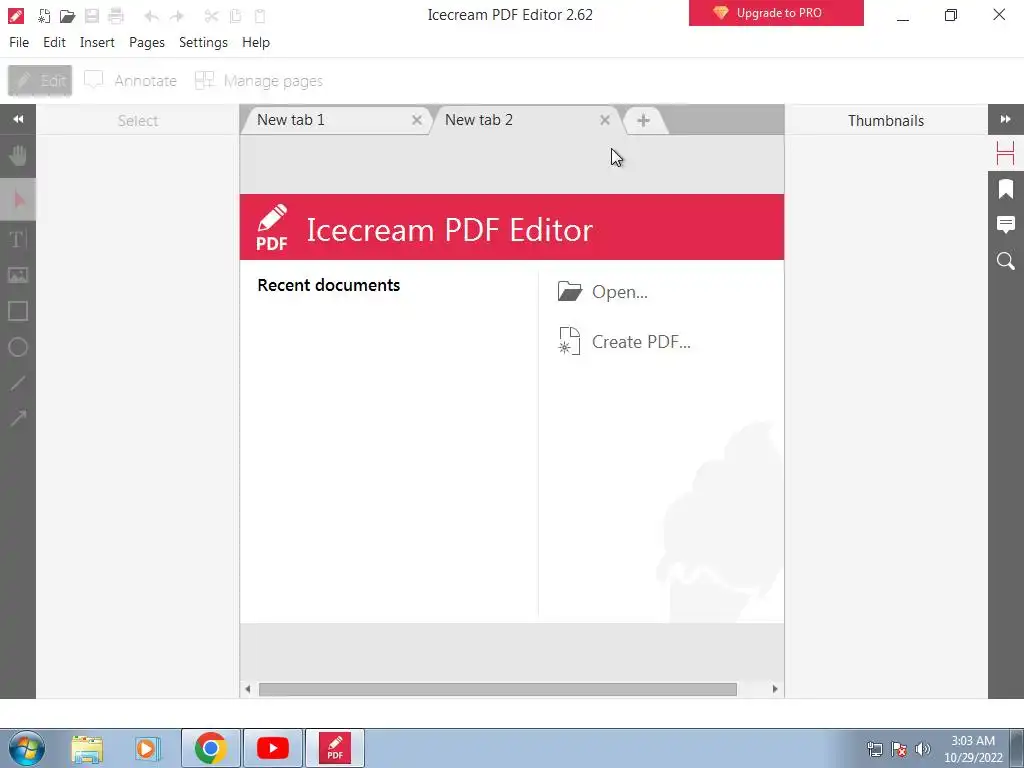Click the Upgrade to PRO button

click(x=776, y=13)
